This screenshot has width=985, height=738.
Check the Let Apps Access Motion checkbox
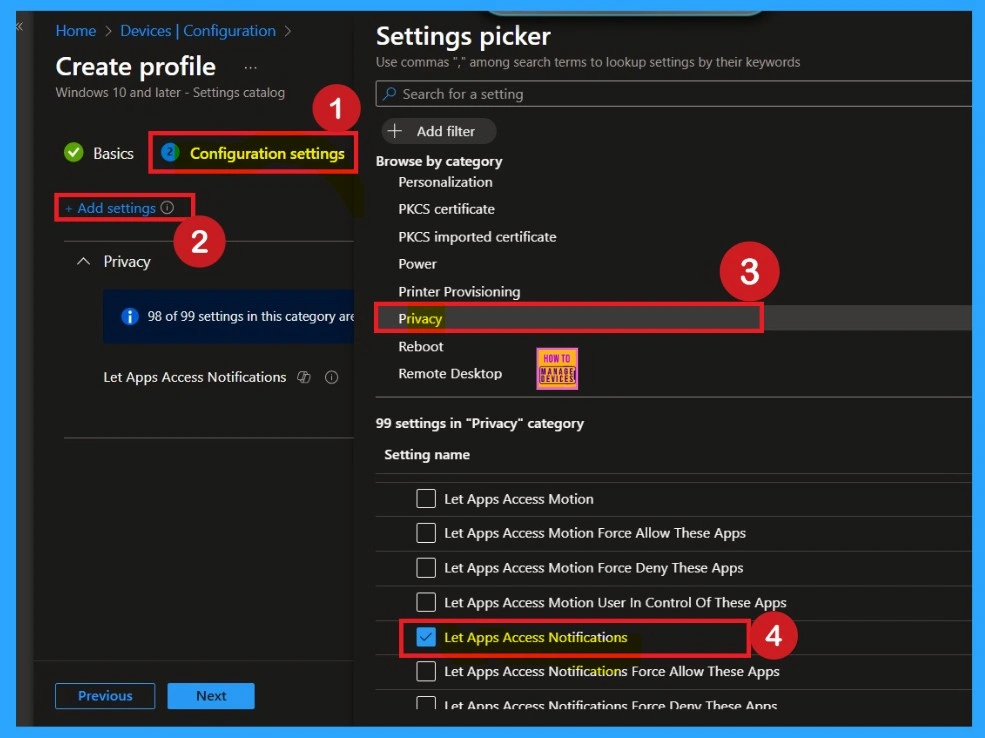(x=426, y=499)
